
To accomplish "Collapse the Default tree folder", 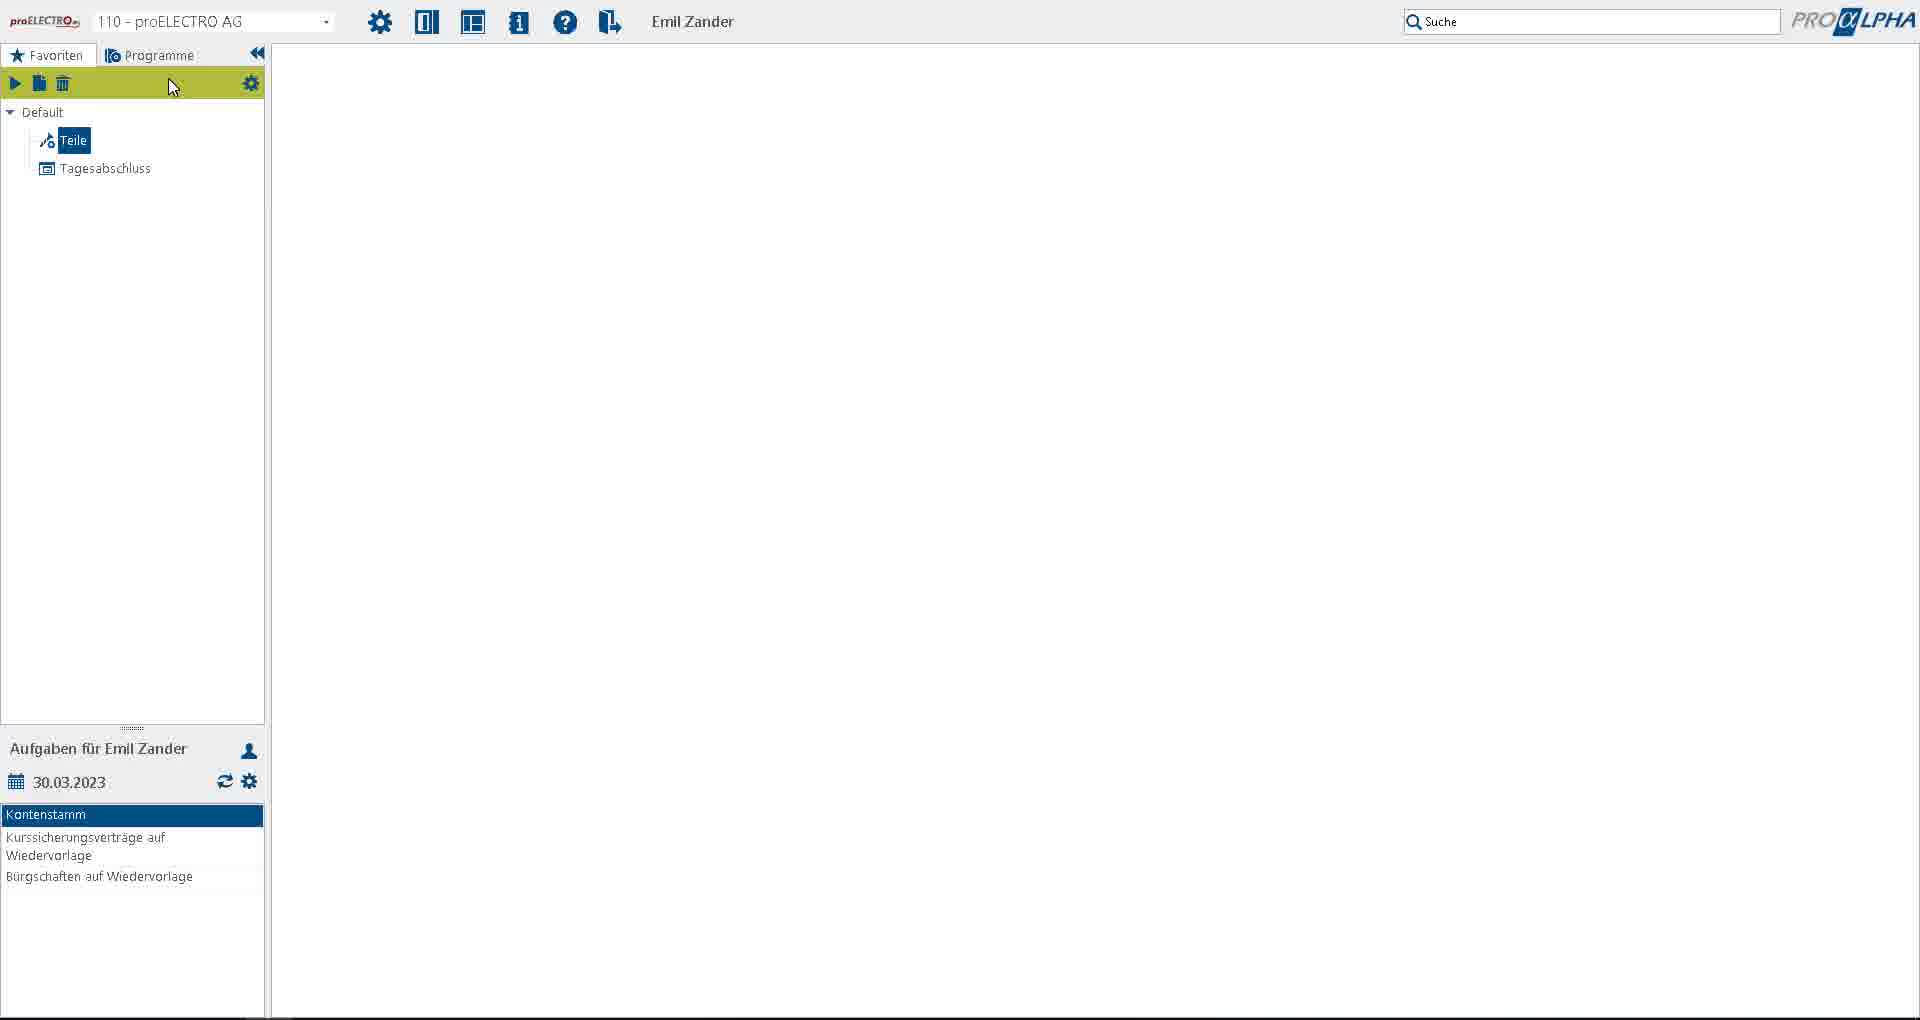I will [x=11, y=113].
